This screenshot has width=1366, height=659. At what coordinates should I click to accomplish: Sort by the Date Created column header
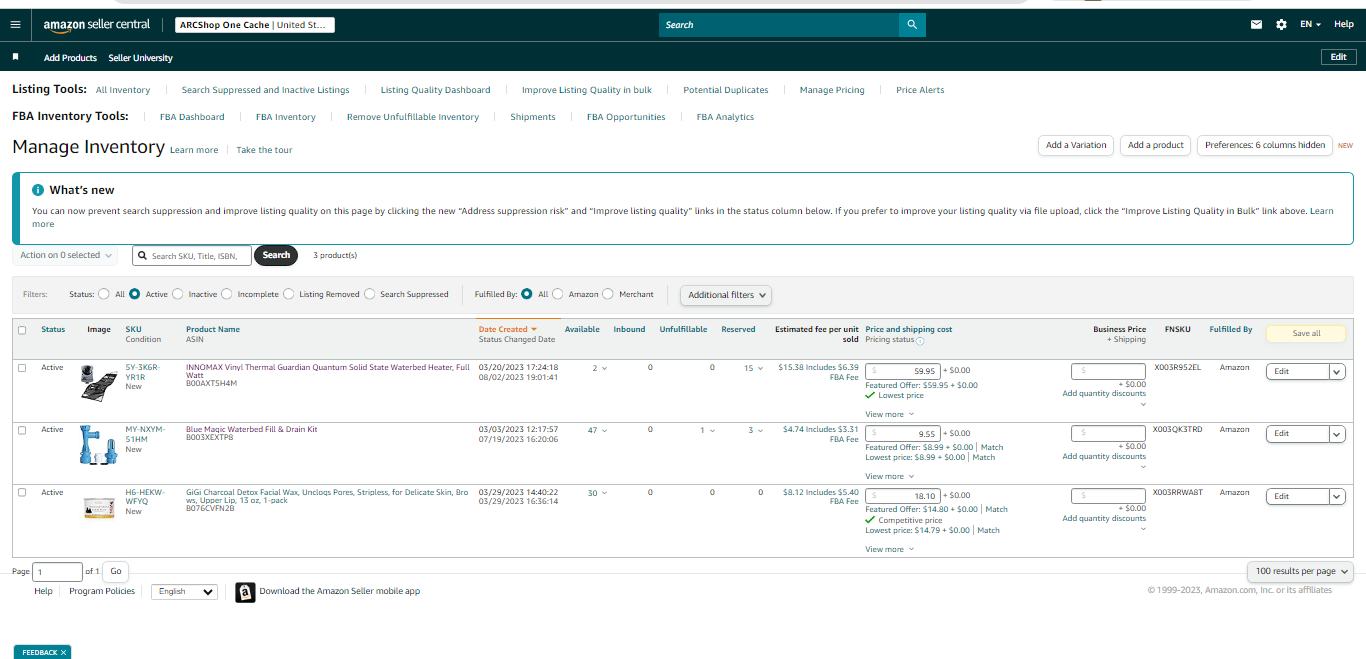(507, 329)
